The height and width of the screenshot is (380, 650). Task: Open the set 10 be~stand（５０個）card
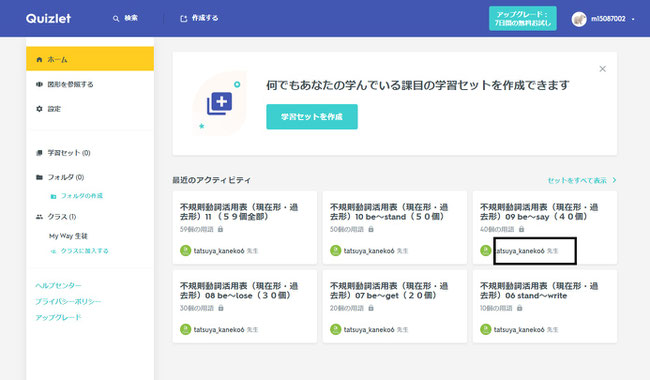(395, 228)
